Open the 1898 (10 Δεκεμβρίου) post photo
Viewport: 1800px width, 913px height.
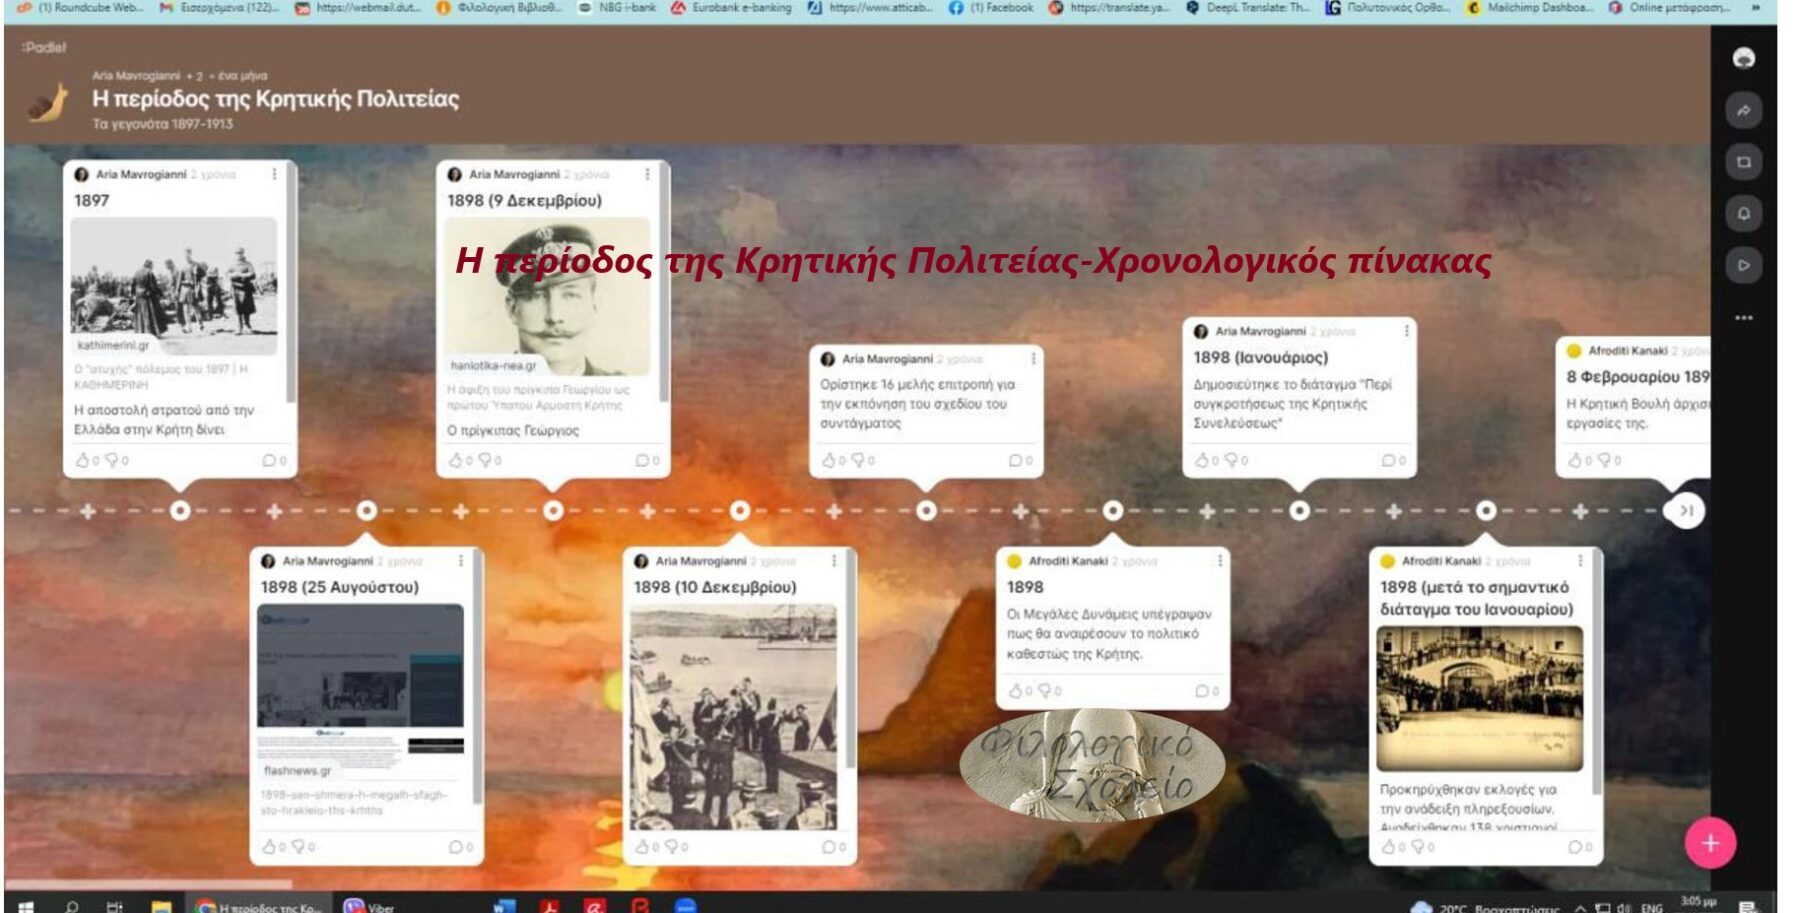(x=733, y=716)
